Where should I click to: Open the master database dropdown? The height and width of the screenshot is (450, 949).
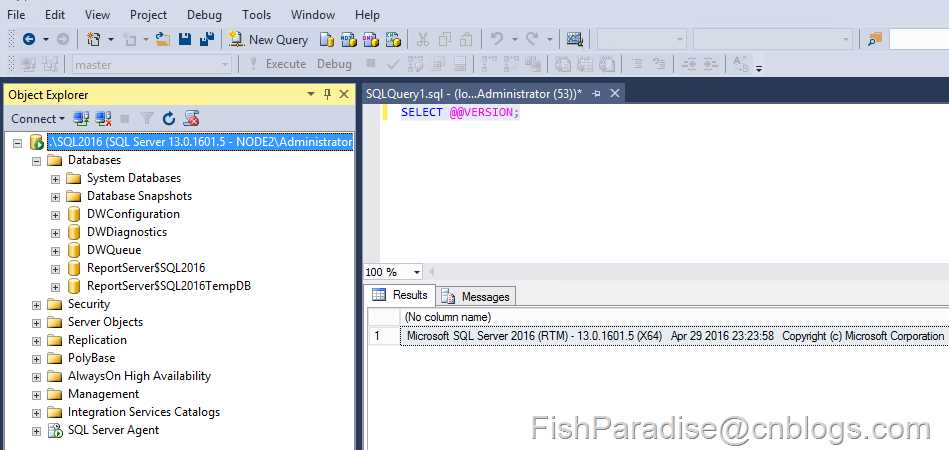tap(225, 65)
